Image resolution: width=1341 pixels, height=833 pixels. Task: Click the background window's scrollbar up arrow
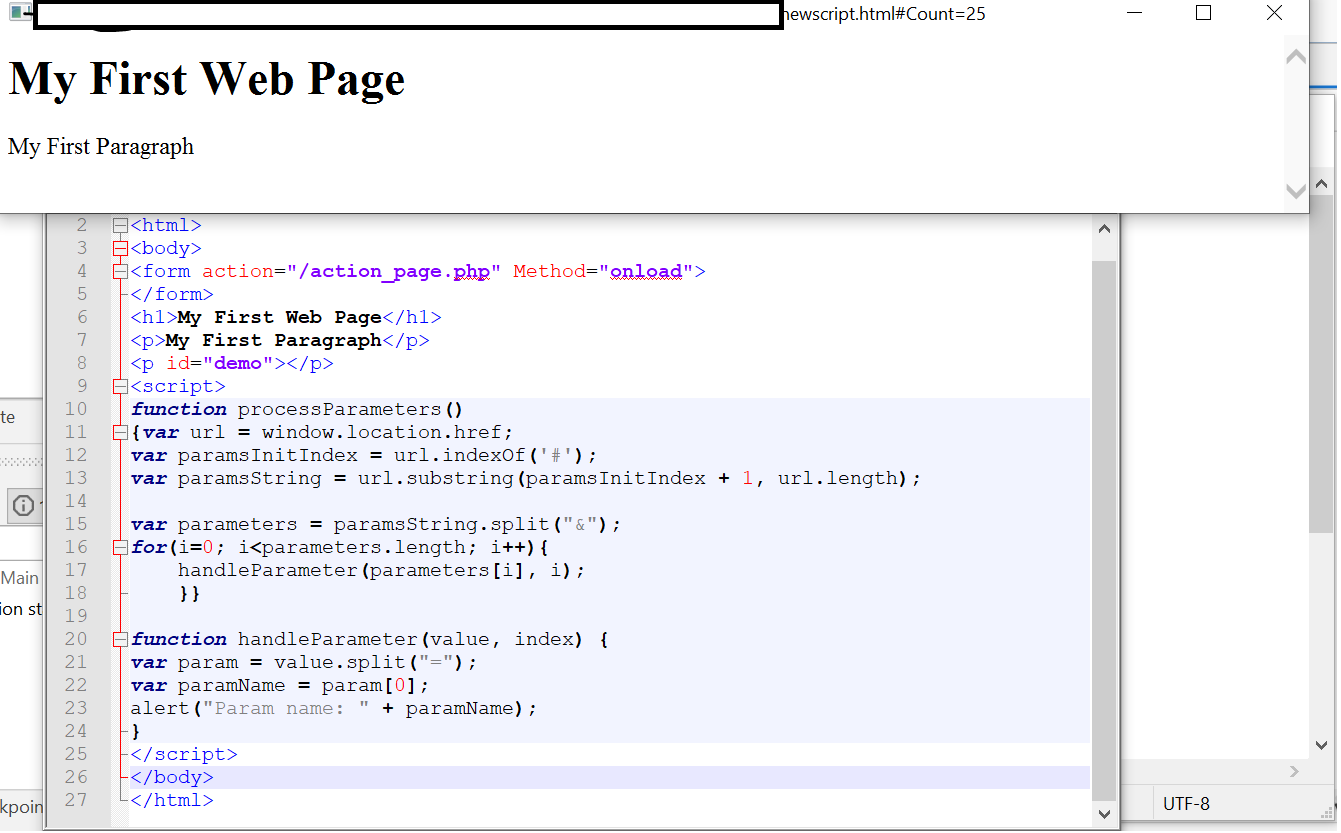point(1321,185)
